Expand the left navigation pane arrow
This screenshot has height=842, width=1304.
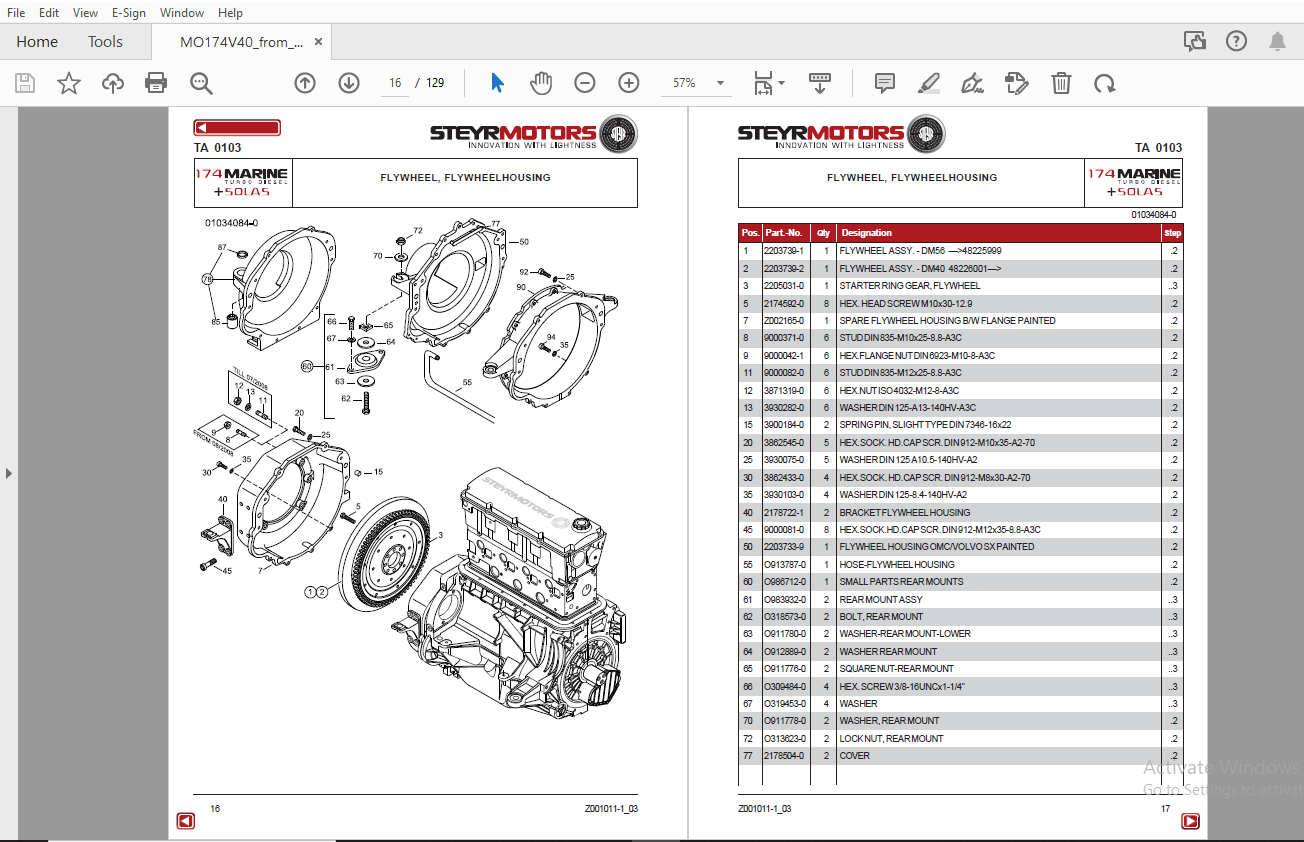(9, 473)
